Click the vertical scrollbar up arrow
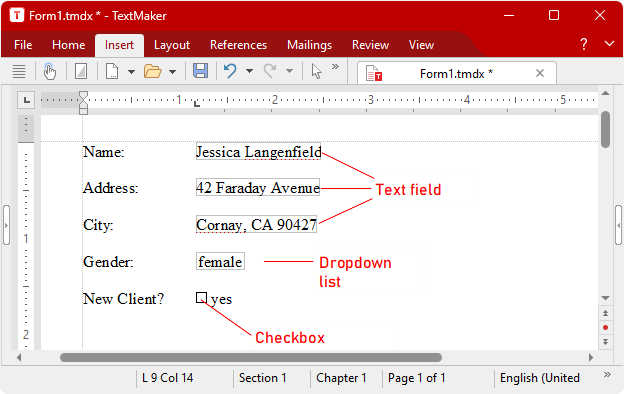Image resolution: width=624 pixels, height=394 pixels. pos(605,93)
